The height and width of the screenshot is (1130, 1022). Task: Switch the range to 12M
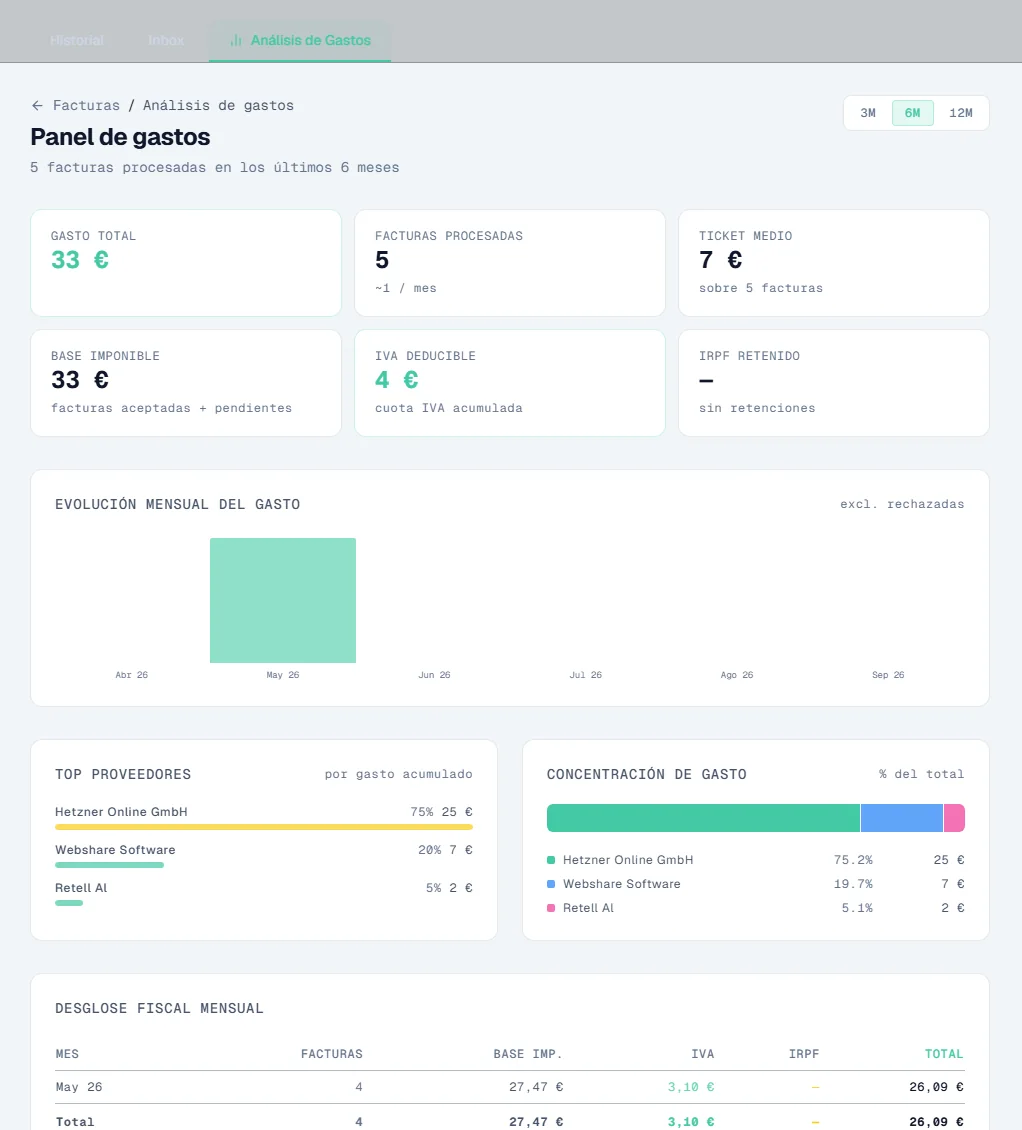point(961,113)
